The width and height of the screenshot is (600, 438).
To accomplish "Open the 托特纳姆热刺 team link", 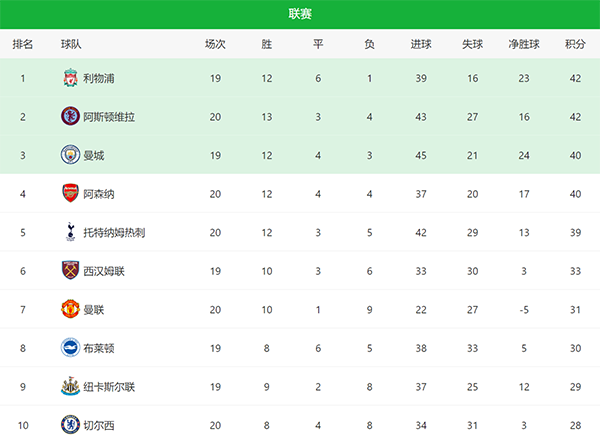I will [115, 232].
